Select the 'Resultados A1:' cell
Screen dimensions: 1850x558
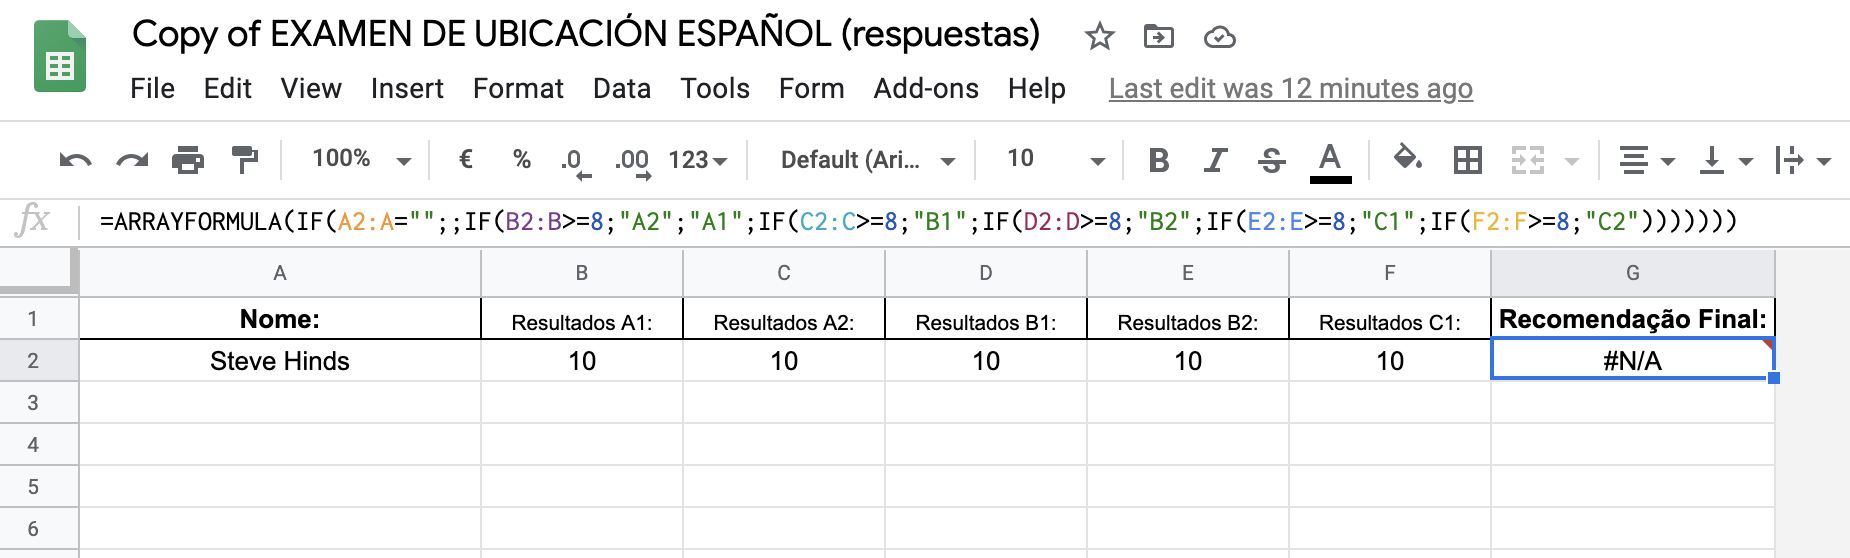coord(582,319)
